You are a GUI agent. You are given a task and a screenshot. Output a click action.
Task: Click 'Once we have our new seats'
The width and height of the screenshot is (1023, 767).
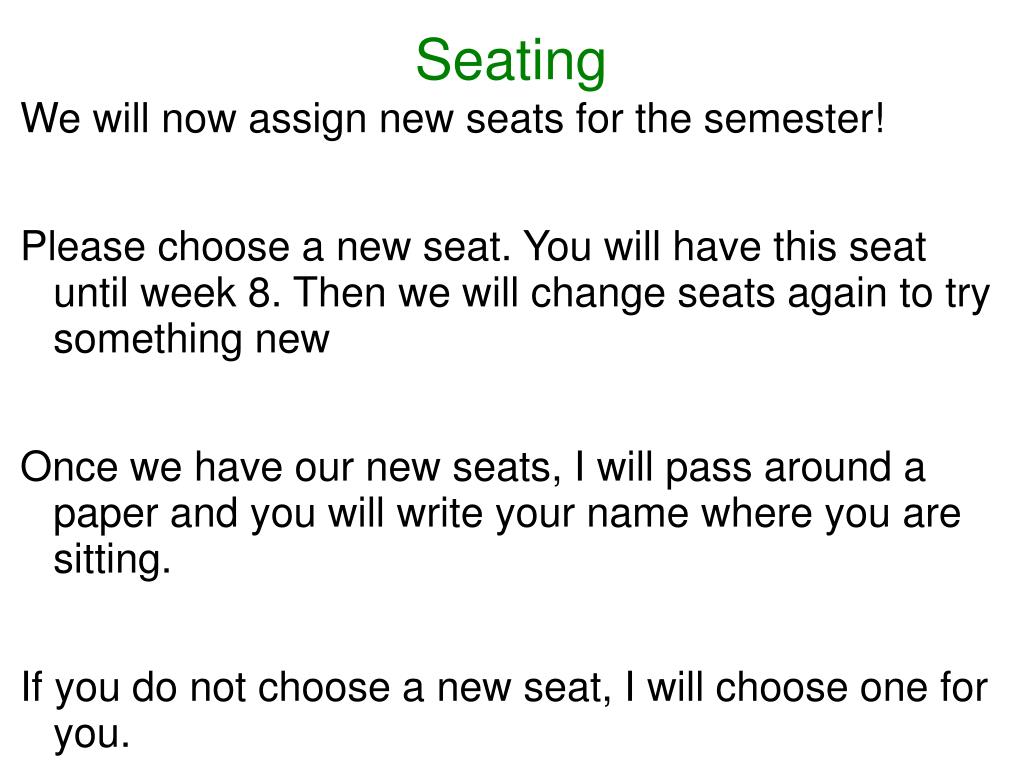(x=291, y=469)
